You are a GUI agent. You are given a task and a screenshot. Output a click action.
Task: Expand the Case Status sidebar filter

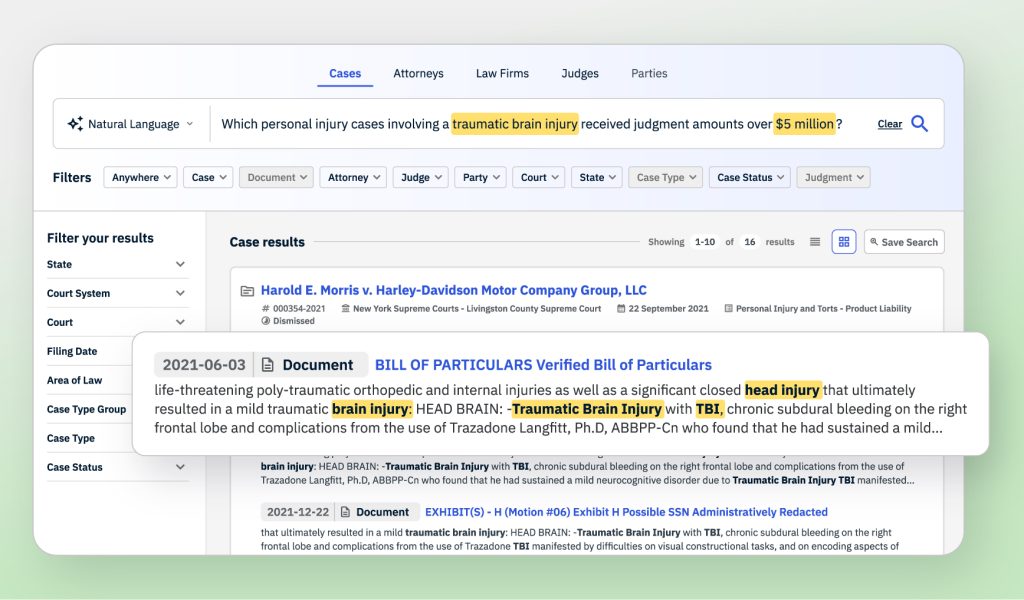tap(180, 467)
